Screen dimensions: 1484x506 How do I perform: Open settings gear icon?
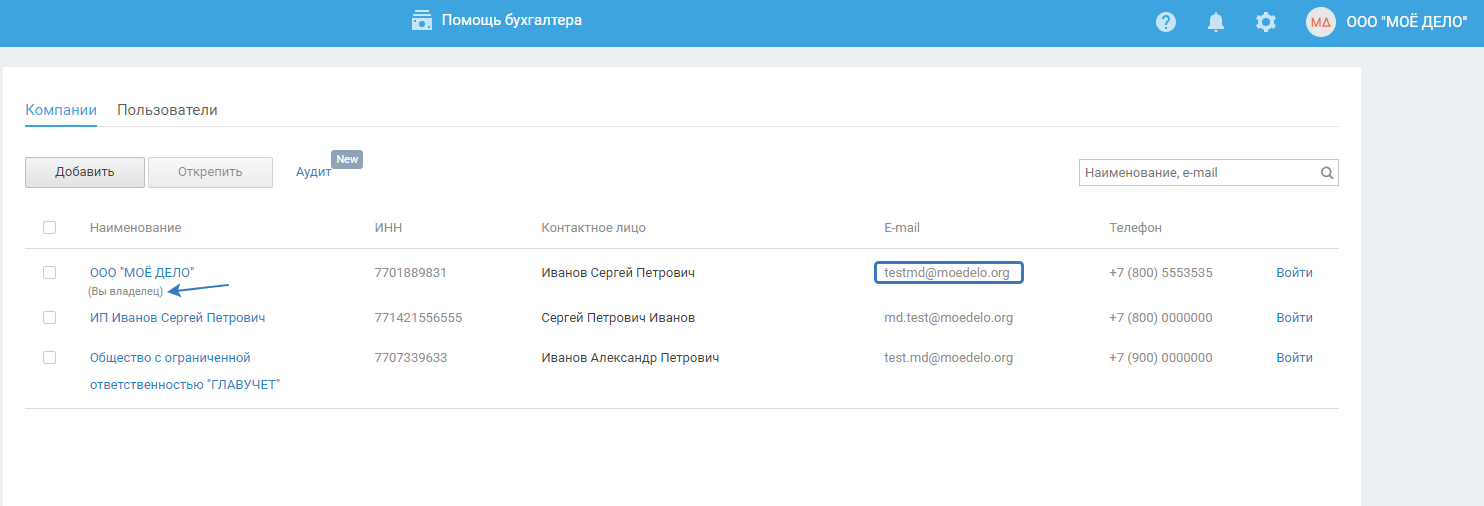pos(1266,22)
